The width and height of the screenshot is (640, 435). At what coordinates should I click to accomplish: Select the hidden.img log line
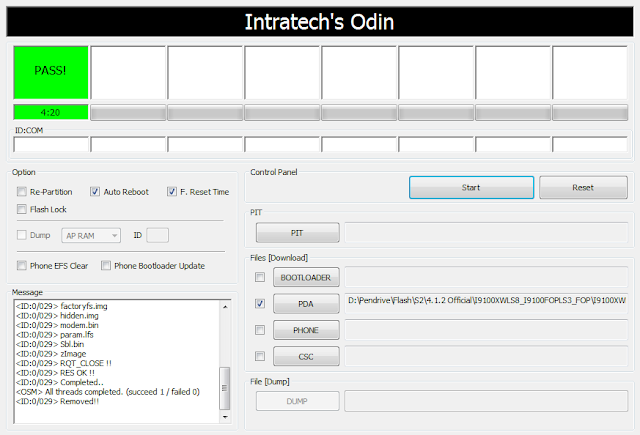click(x=57, y=315)
